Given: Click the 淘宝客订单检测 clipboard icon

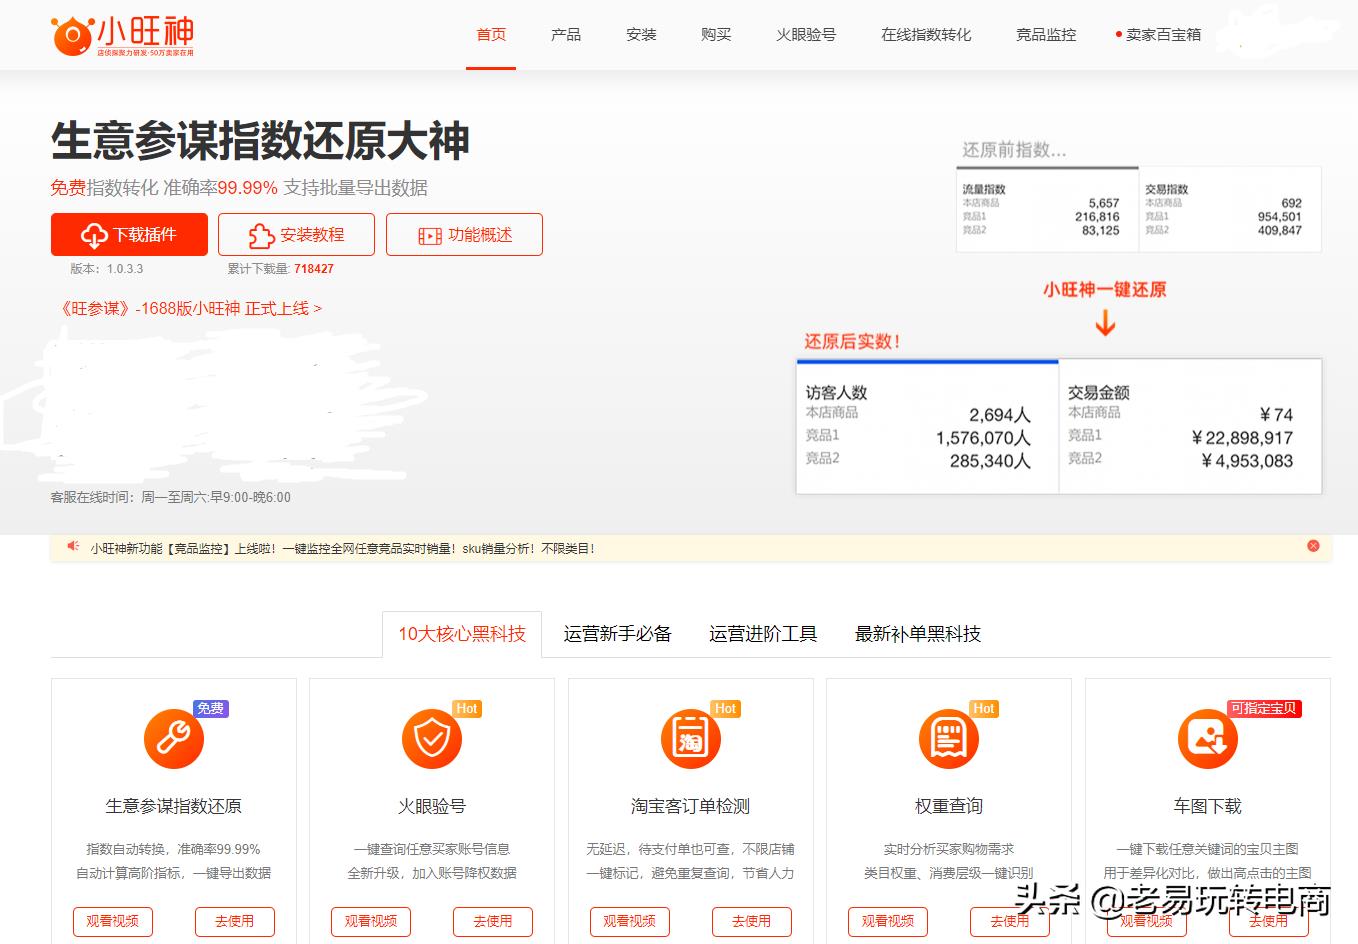Looking at the screenshot, I should 690,739.
